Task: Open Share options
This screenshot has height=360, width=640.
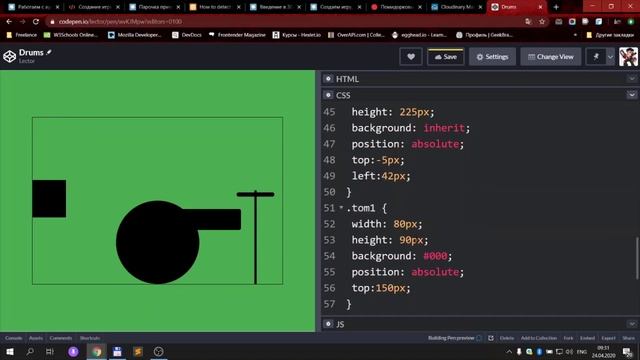Action: [629, 338]
